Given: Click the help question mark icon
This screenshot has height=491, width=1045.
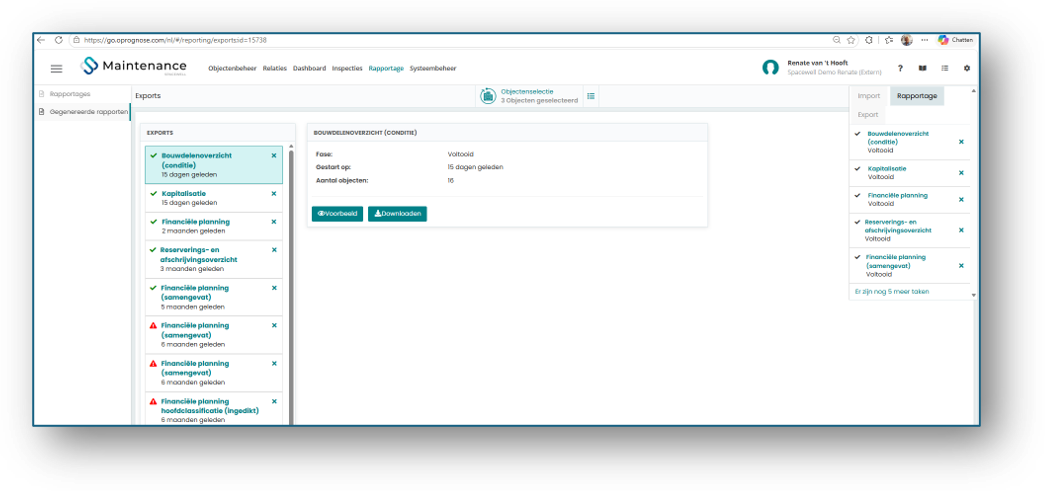Looking at the screenshot, I should [x=900, y=68].
